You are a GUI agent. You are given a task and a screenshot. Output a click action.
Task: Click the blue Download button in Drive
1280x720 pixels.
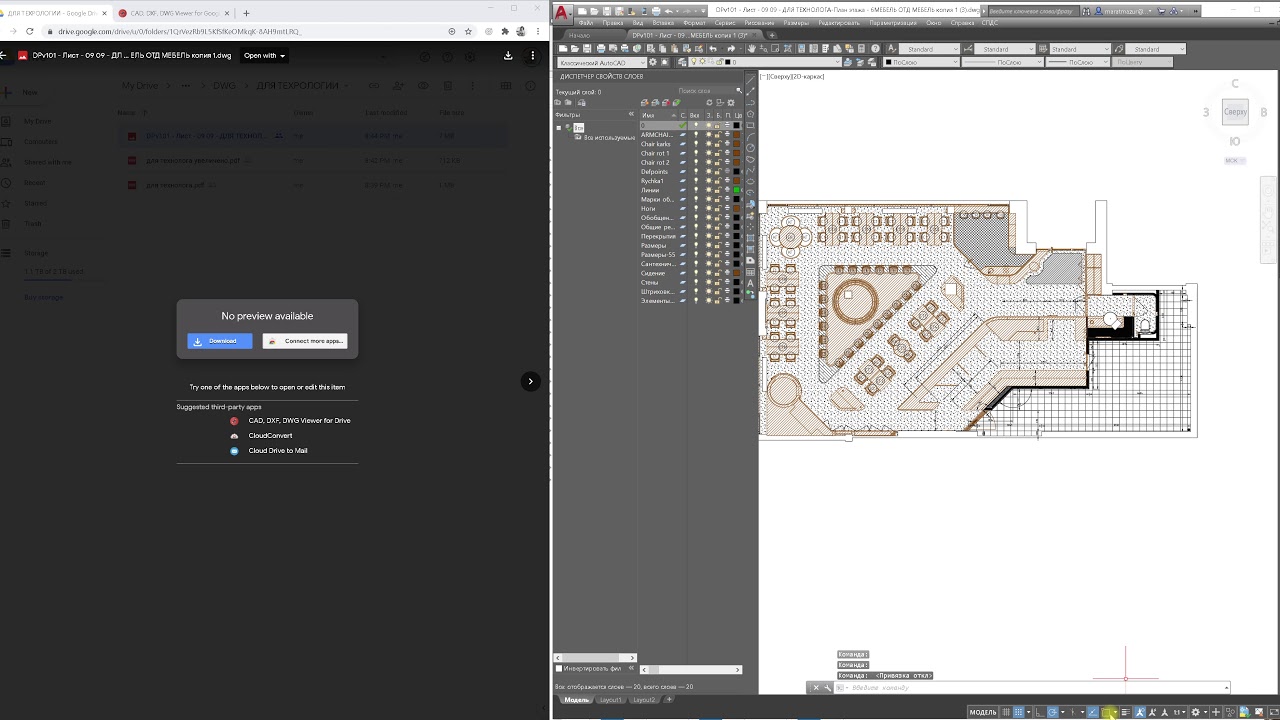tap(220, 341)
